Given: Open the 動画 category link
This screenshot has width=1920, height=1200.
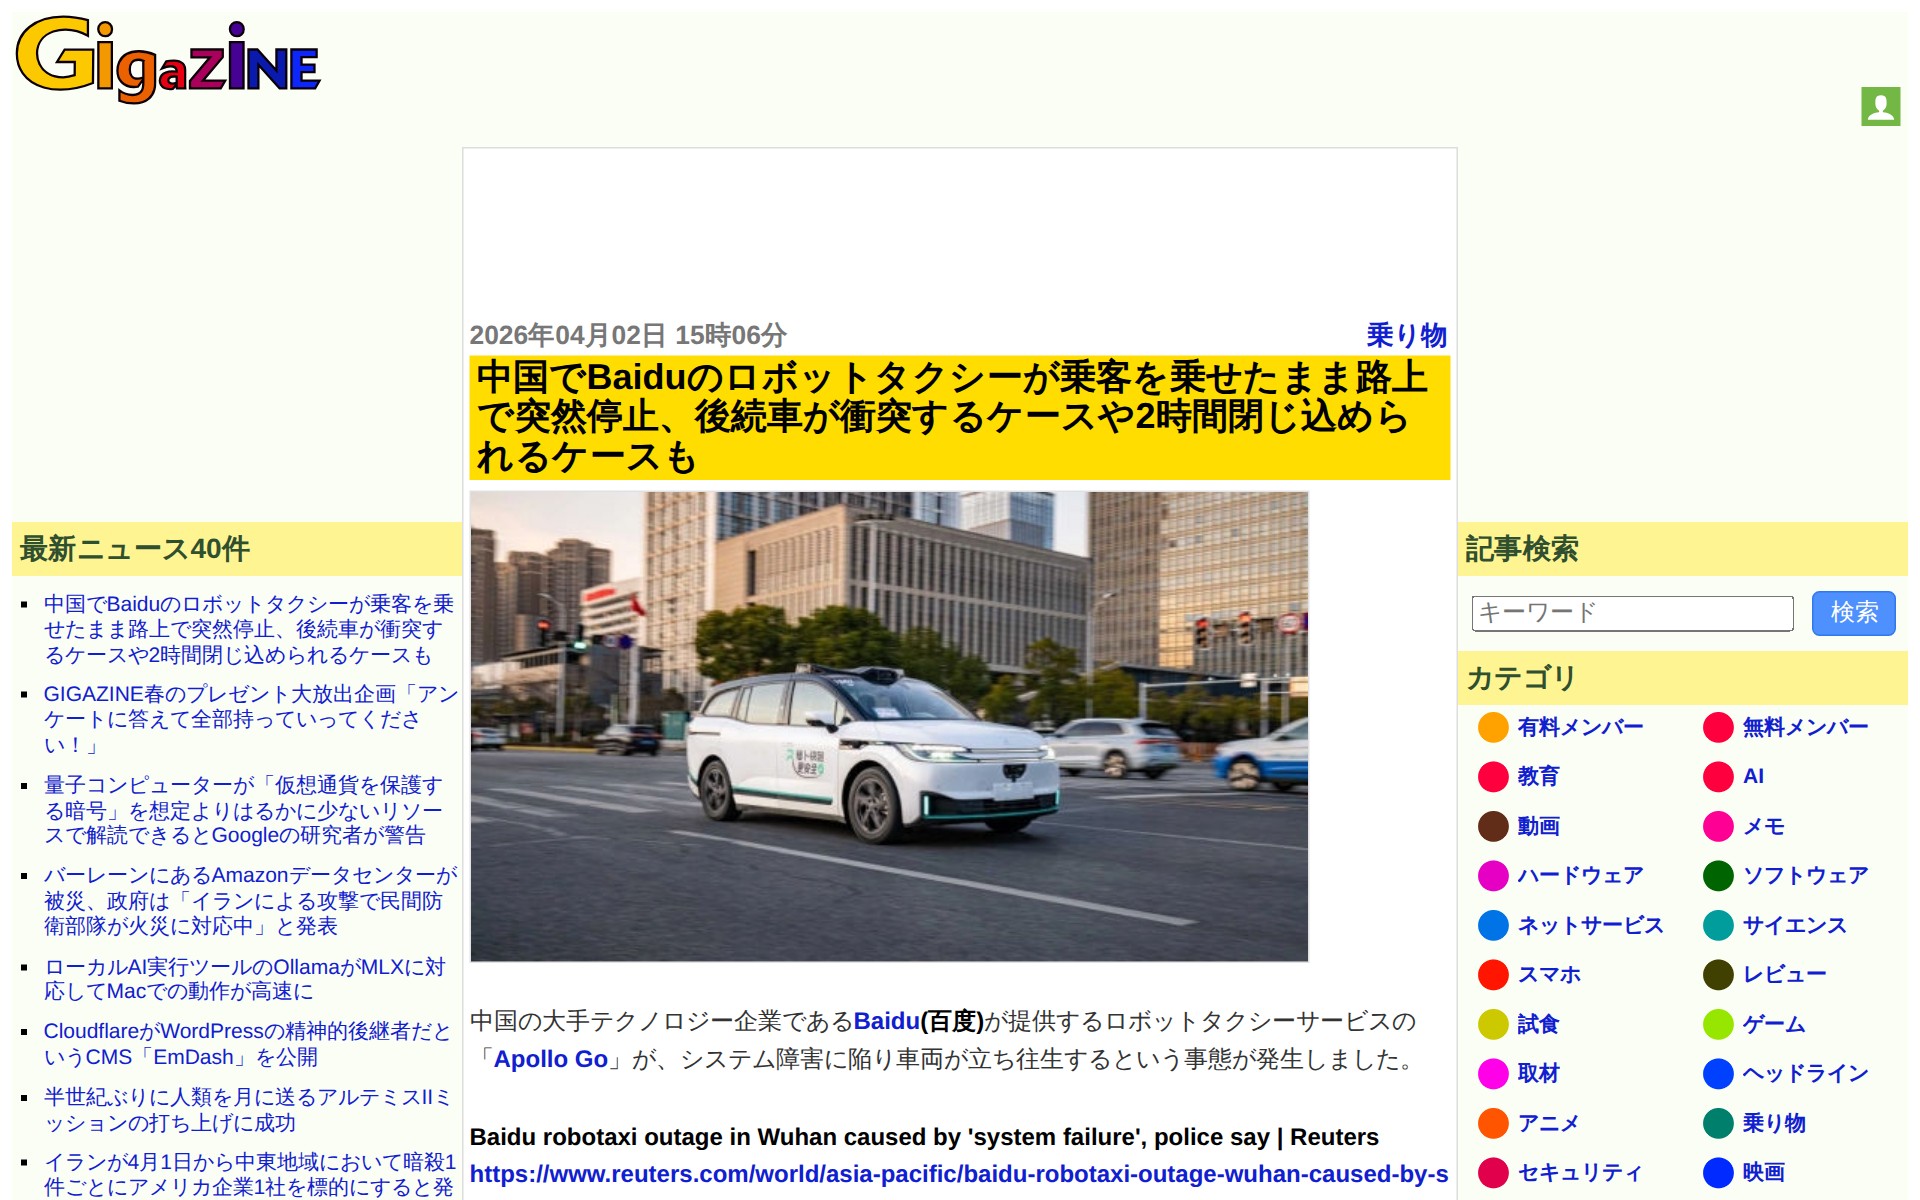Looking at the screenshot, I should pyautogui.click(x=1538, y=826).
